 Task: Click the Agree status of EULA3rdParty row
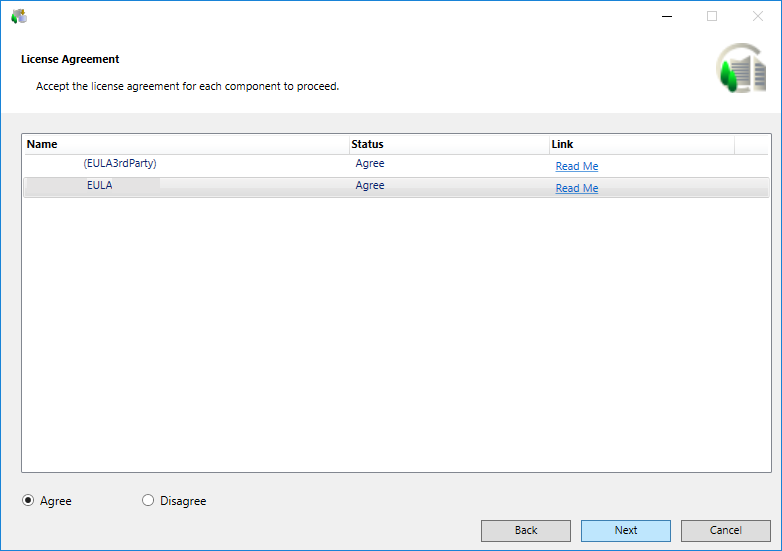tap(370, 164)
